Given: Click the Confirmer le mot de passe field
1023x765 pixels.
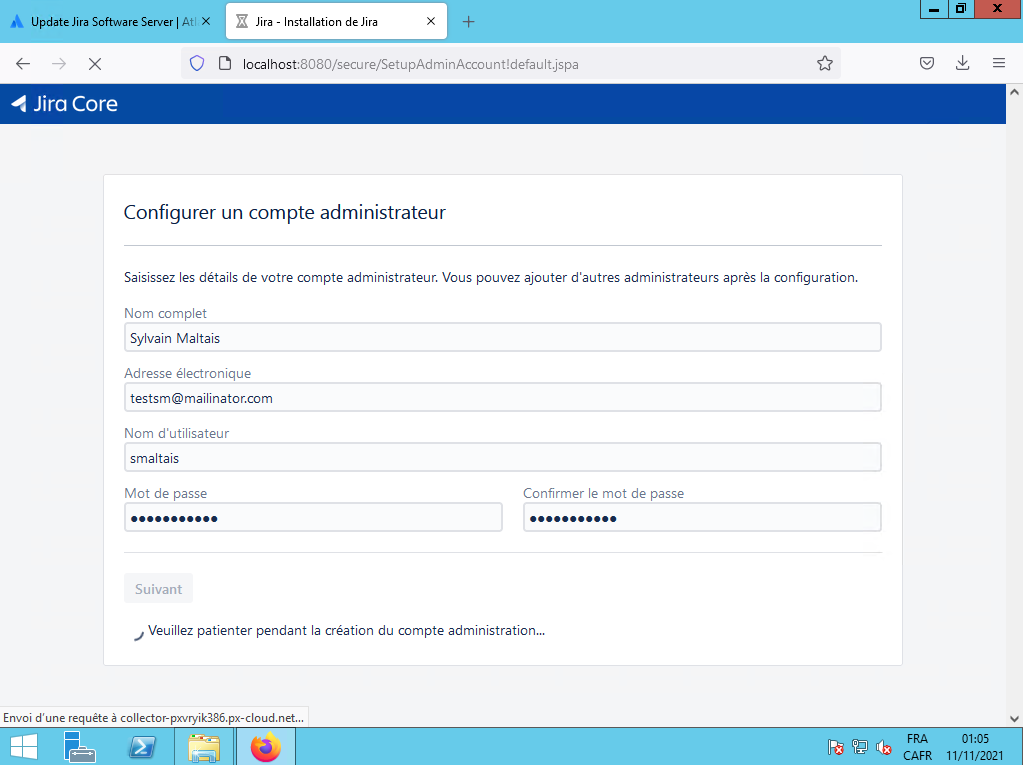Looking at the screenshot, I should click(x=701, y=517).
